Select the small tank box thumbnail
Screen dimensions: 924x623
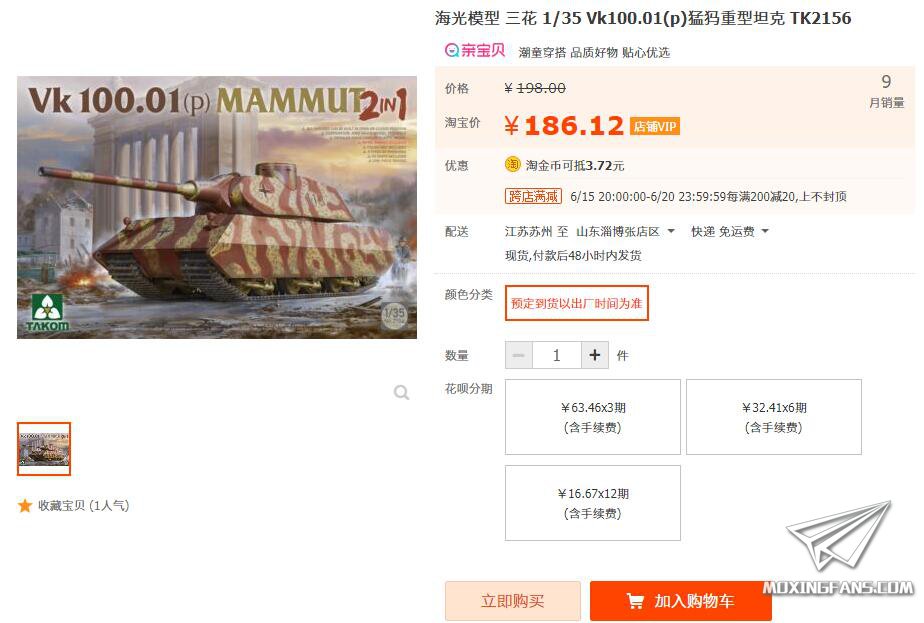pyautogui.click(x=44, y=449)
